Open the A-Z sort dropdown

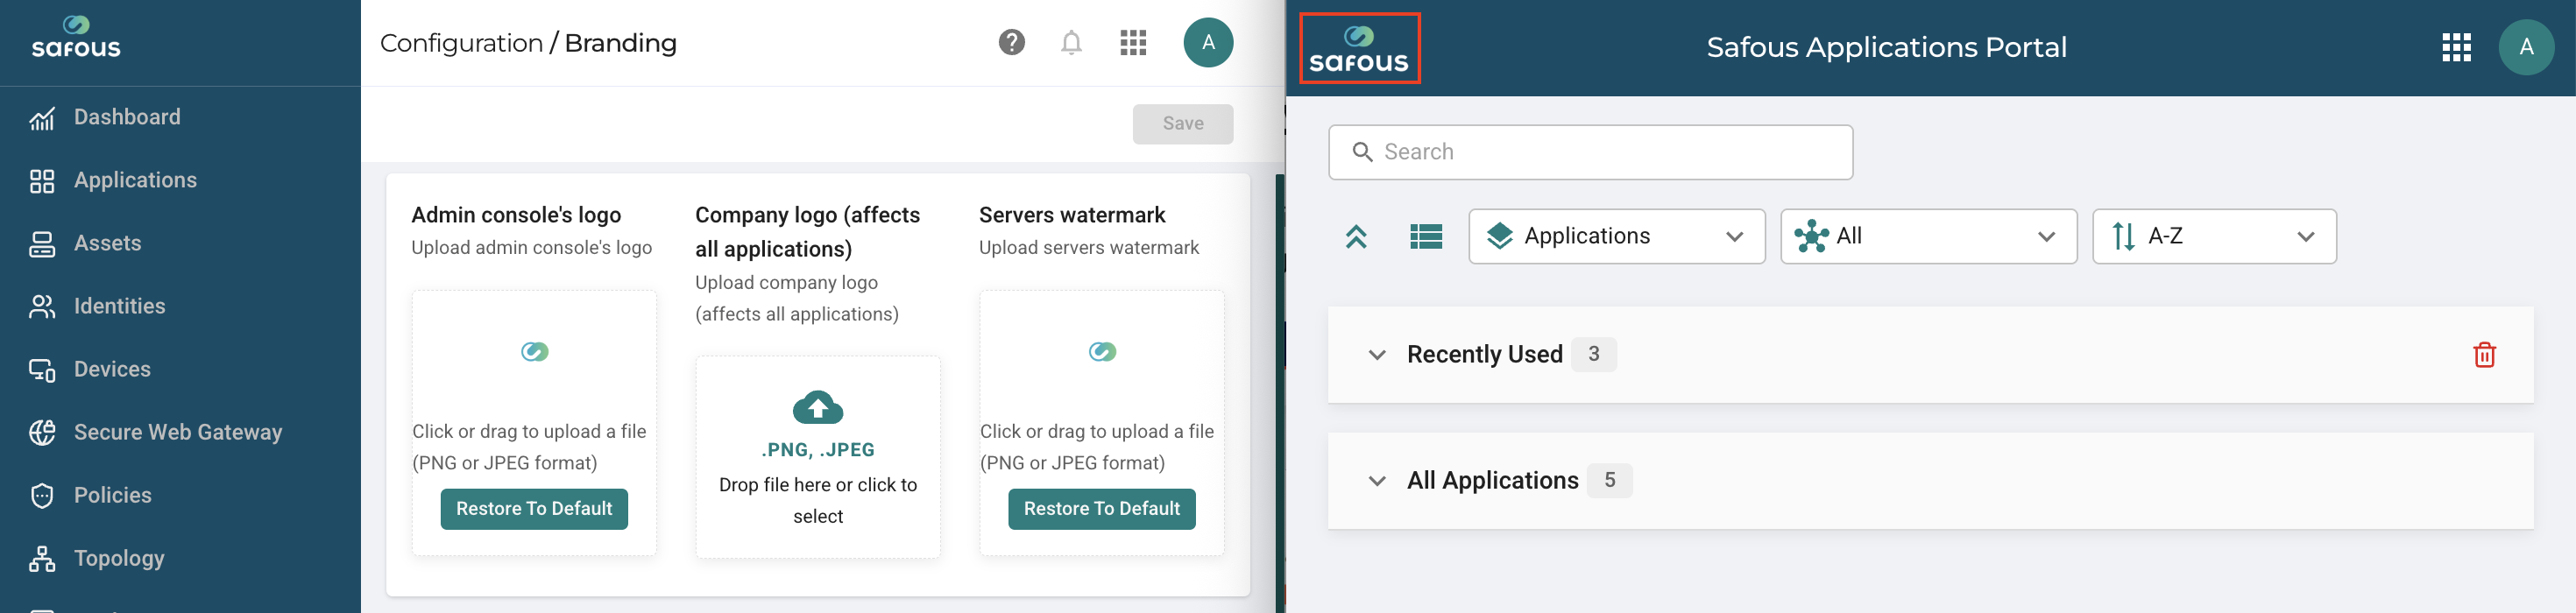[x=2214, y=236]
